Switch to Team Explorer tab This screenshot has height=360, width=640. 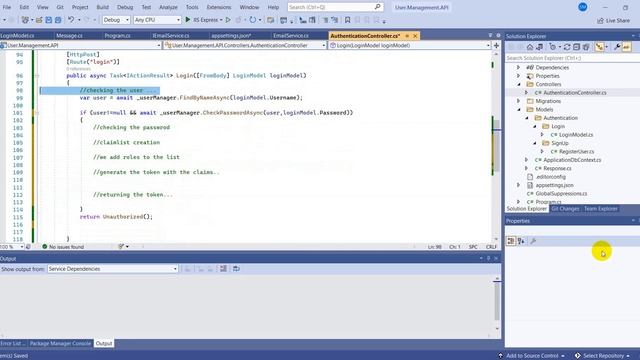coord(600,209)
